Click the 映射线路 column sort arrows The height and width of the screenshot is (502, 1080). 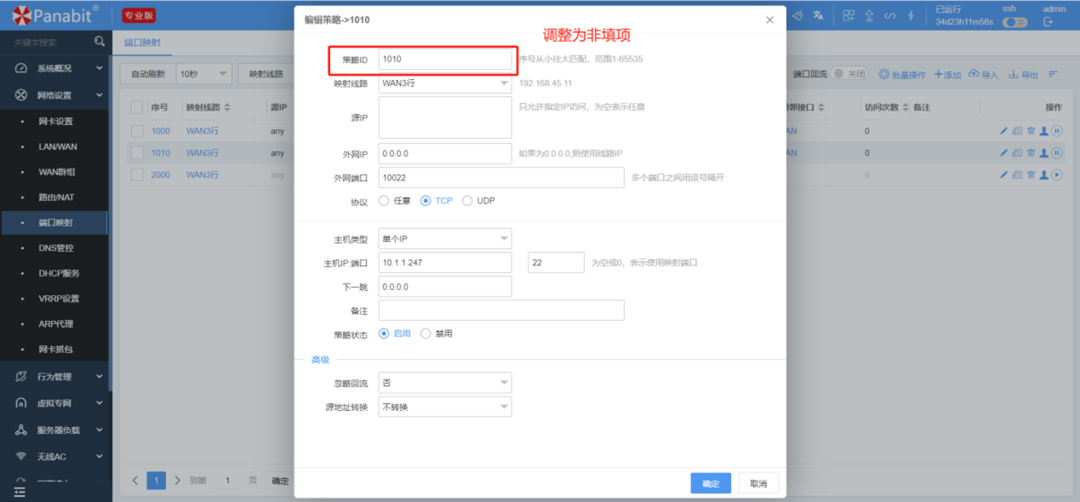point(227,108)
